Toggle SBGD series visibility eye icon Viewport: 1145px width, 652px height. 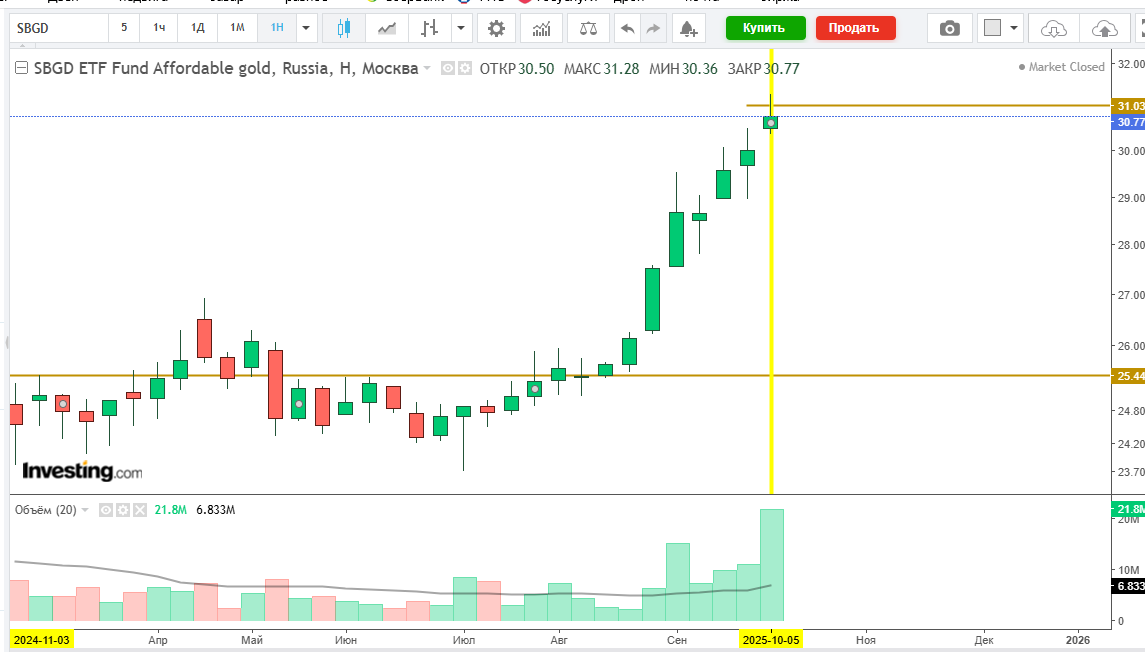point(448,68)
